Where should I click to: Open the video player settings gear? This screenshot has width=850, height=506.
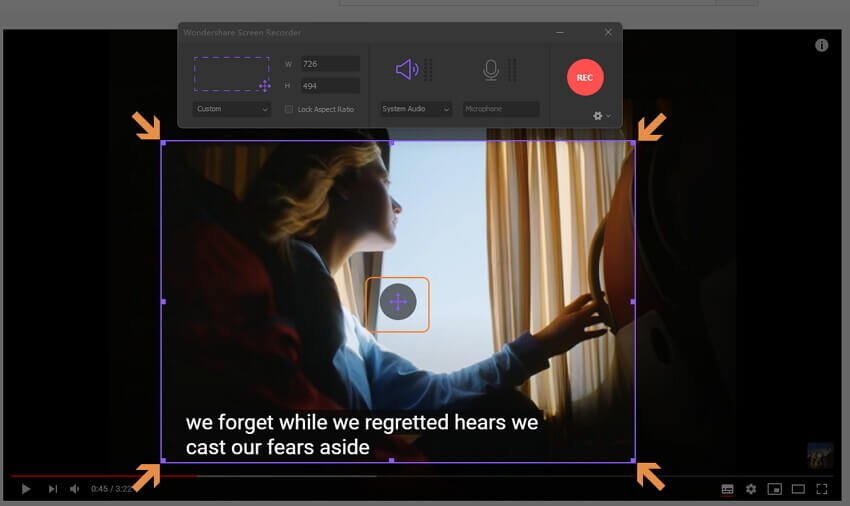coord(751,489)
